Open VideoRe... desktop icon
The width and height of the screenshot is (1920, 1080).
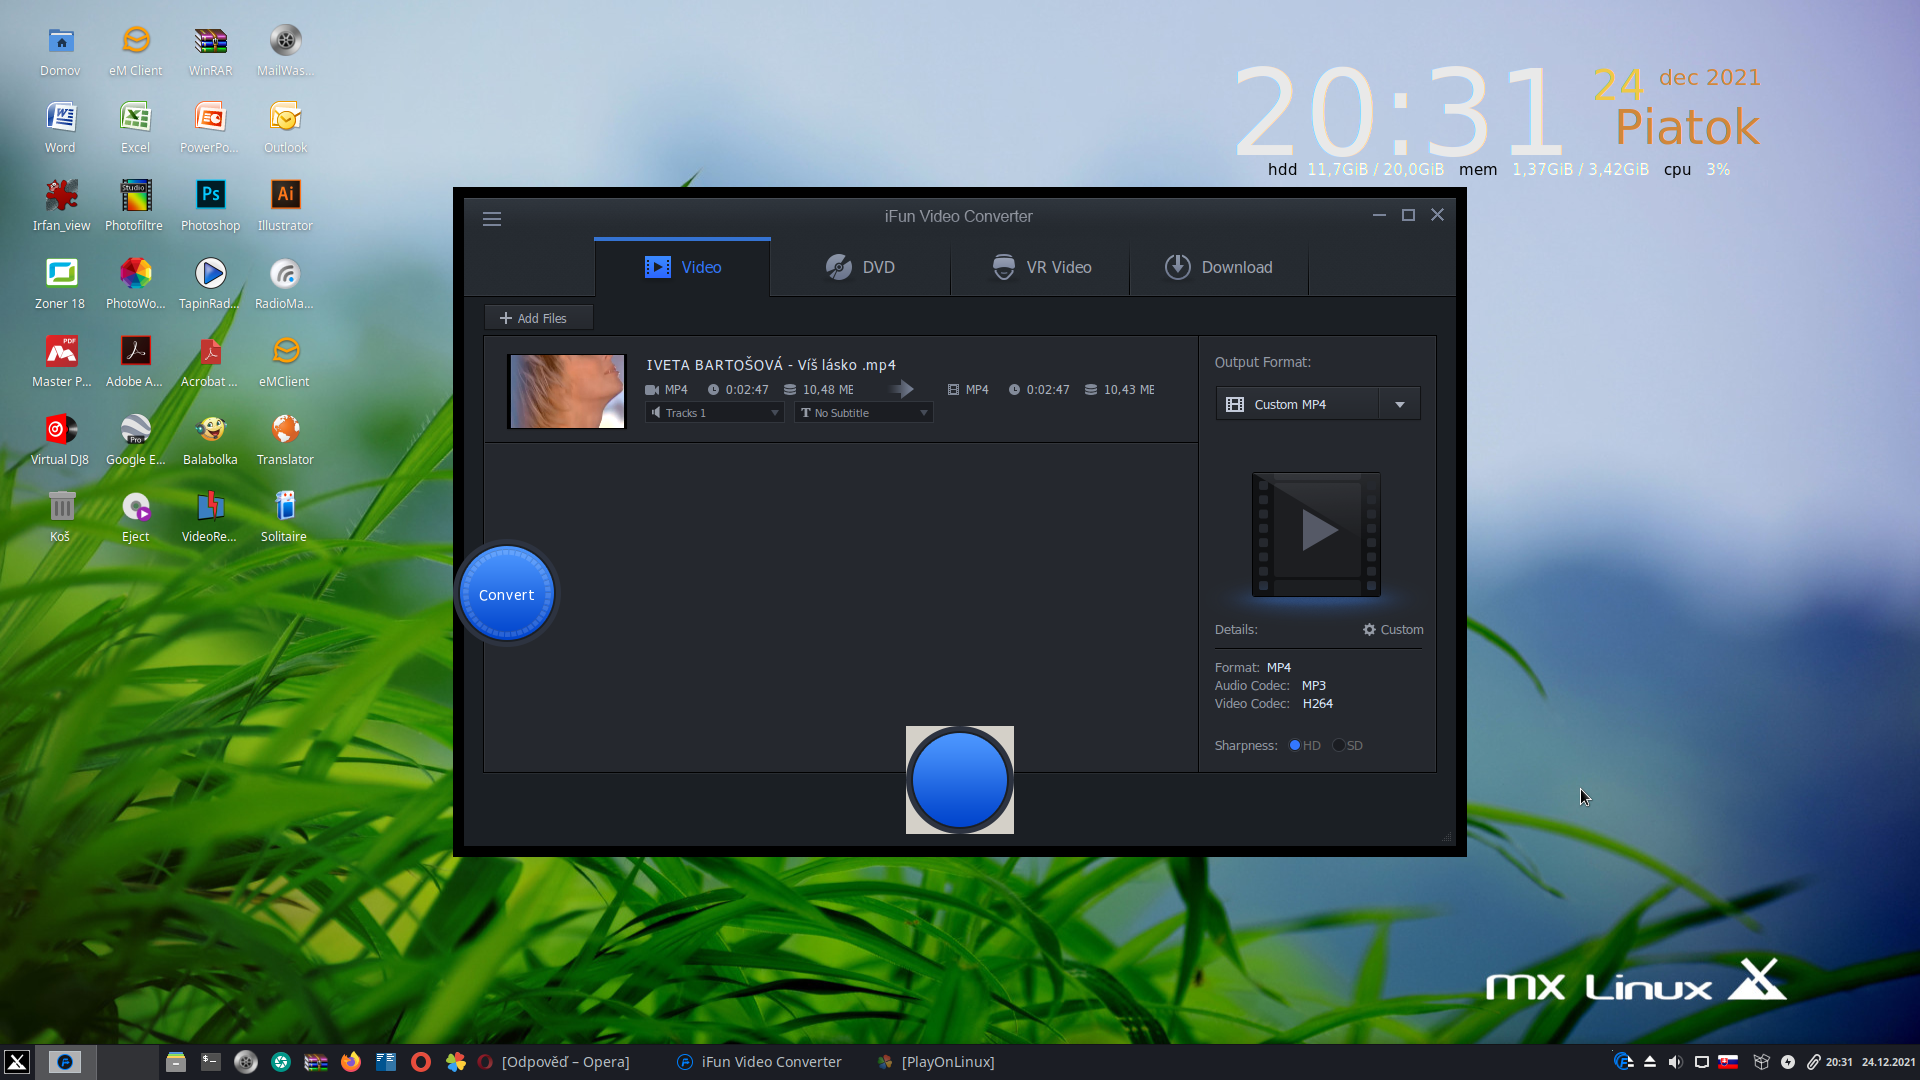point(210,507)
